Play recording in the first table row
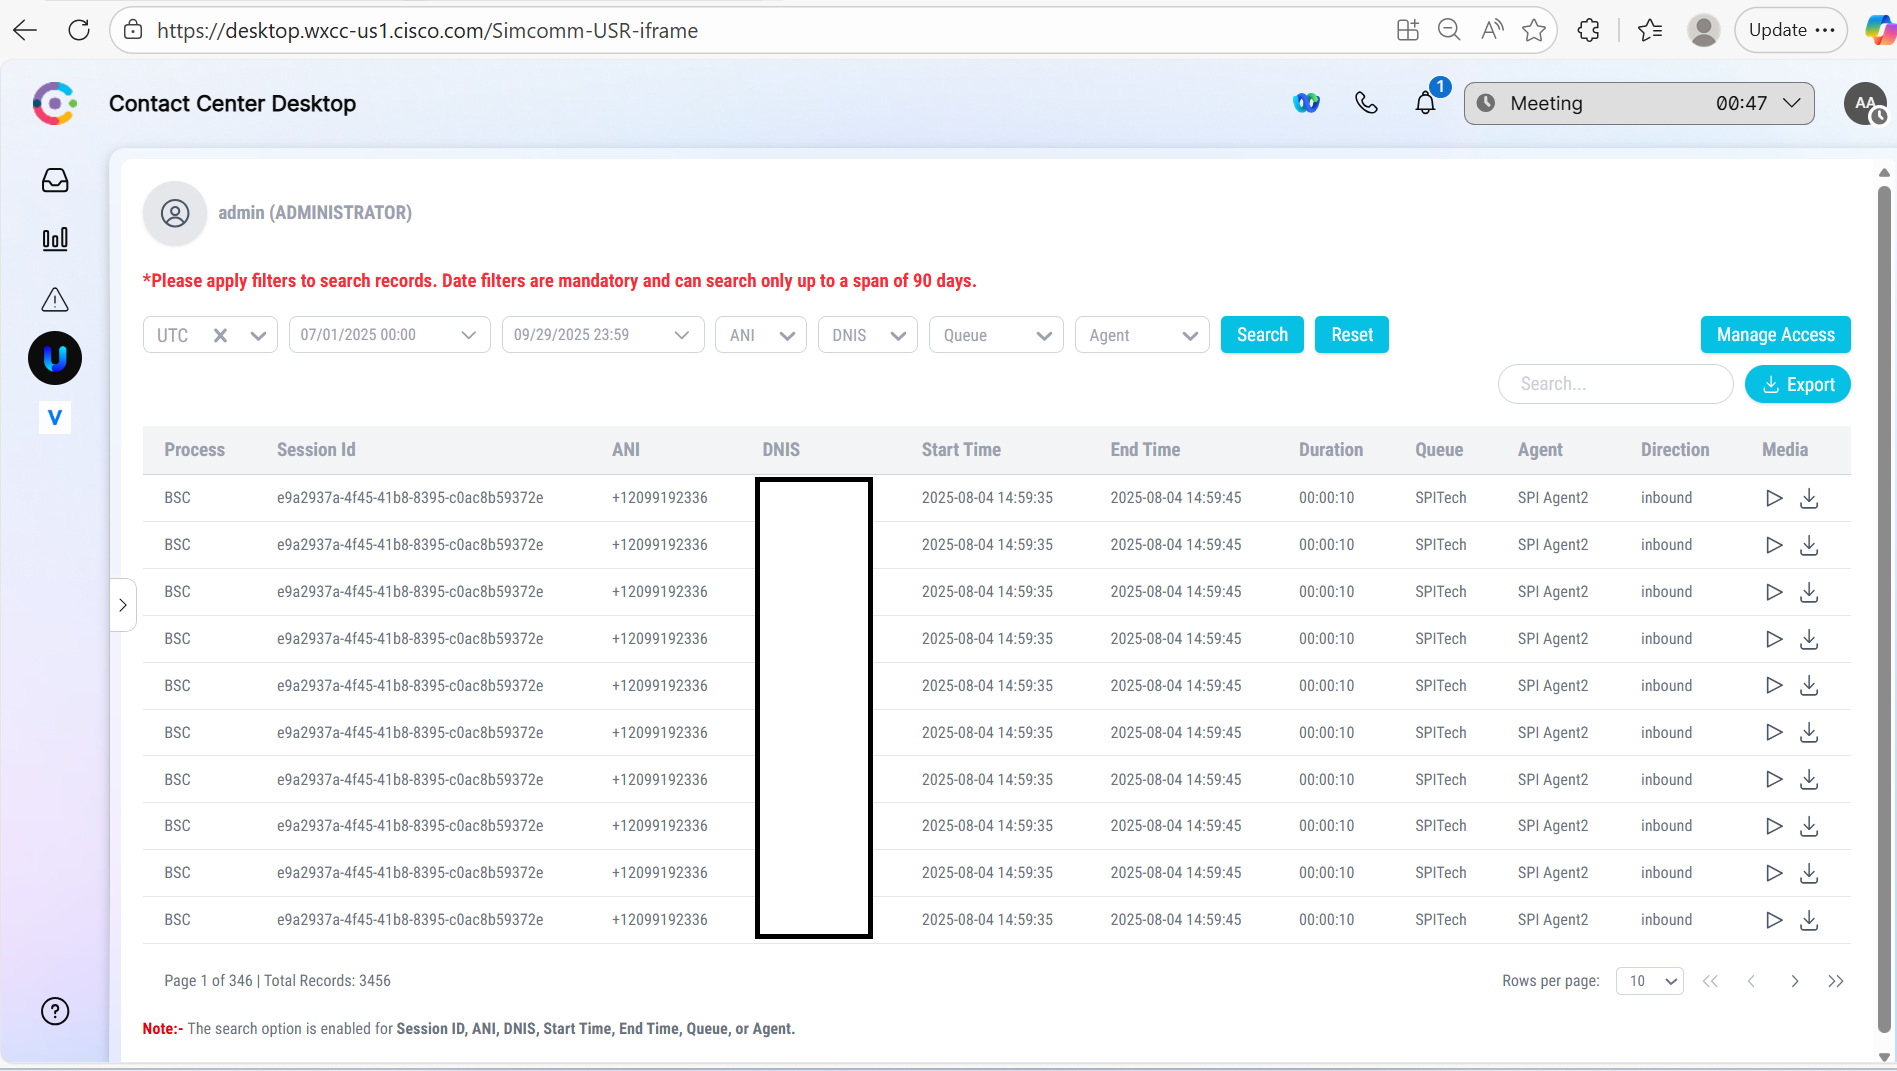The image size is (1897, 1071). click(x=1773, y=498)
